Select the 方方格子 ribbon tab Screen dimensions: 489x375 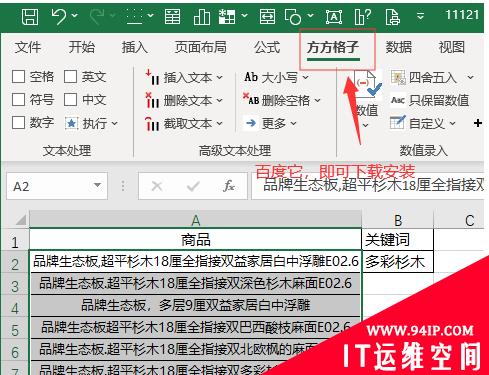[333, 48]
